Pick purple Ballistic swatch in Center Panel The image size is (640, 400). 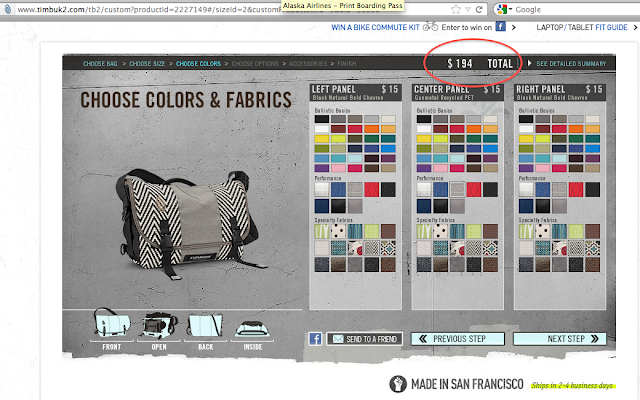tap(424, 168)
